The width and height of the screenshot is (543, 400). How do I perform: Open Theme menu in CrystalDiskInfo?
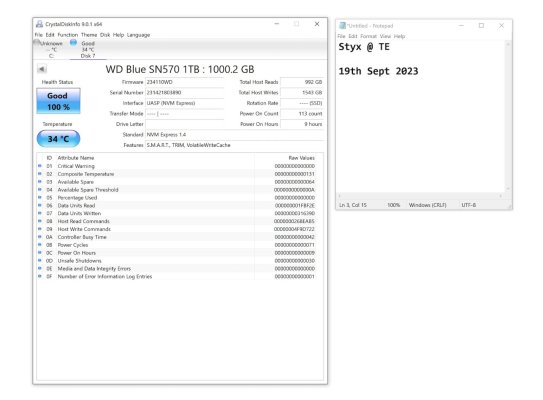click(89, 35)
